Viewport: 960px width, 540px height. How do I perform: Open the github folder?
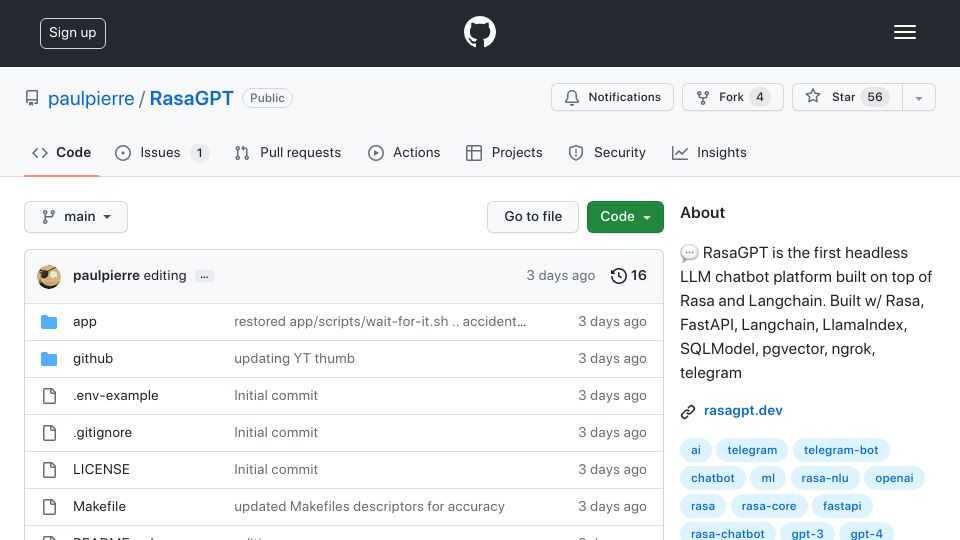pyautogui.click(x=93, y=359)
